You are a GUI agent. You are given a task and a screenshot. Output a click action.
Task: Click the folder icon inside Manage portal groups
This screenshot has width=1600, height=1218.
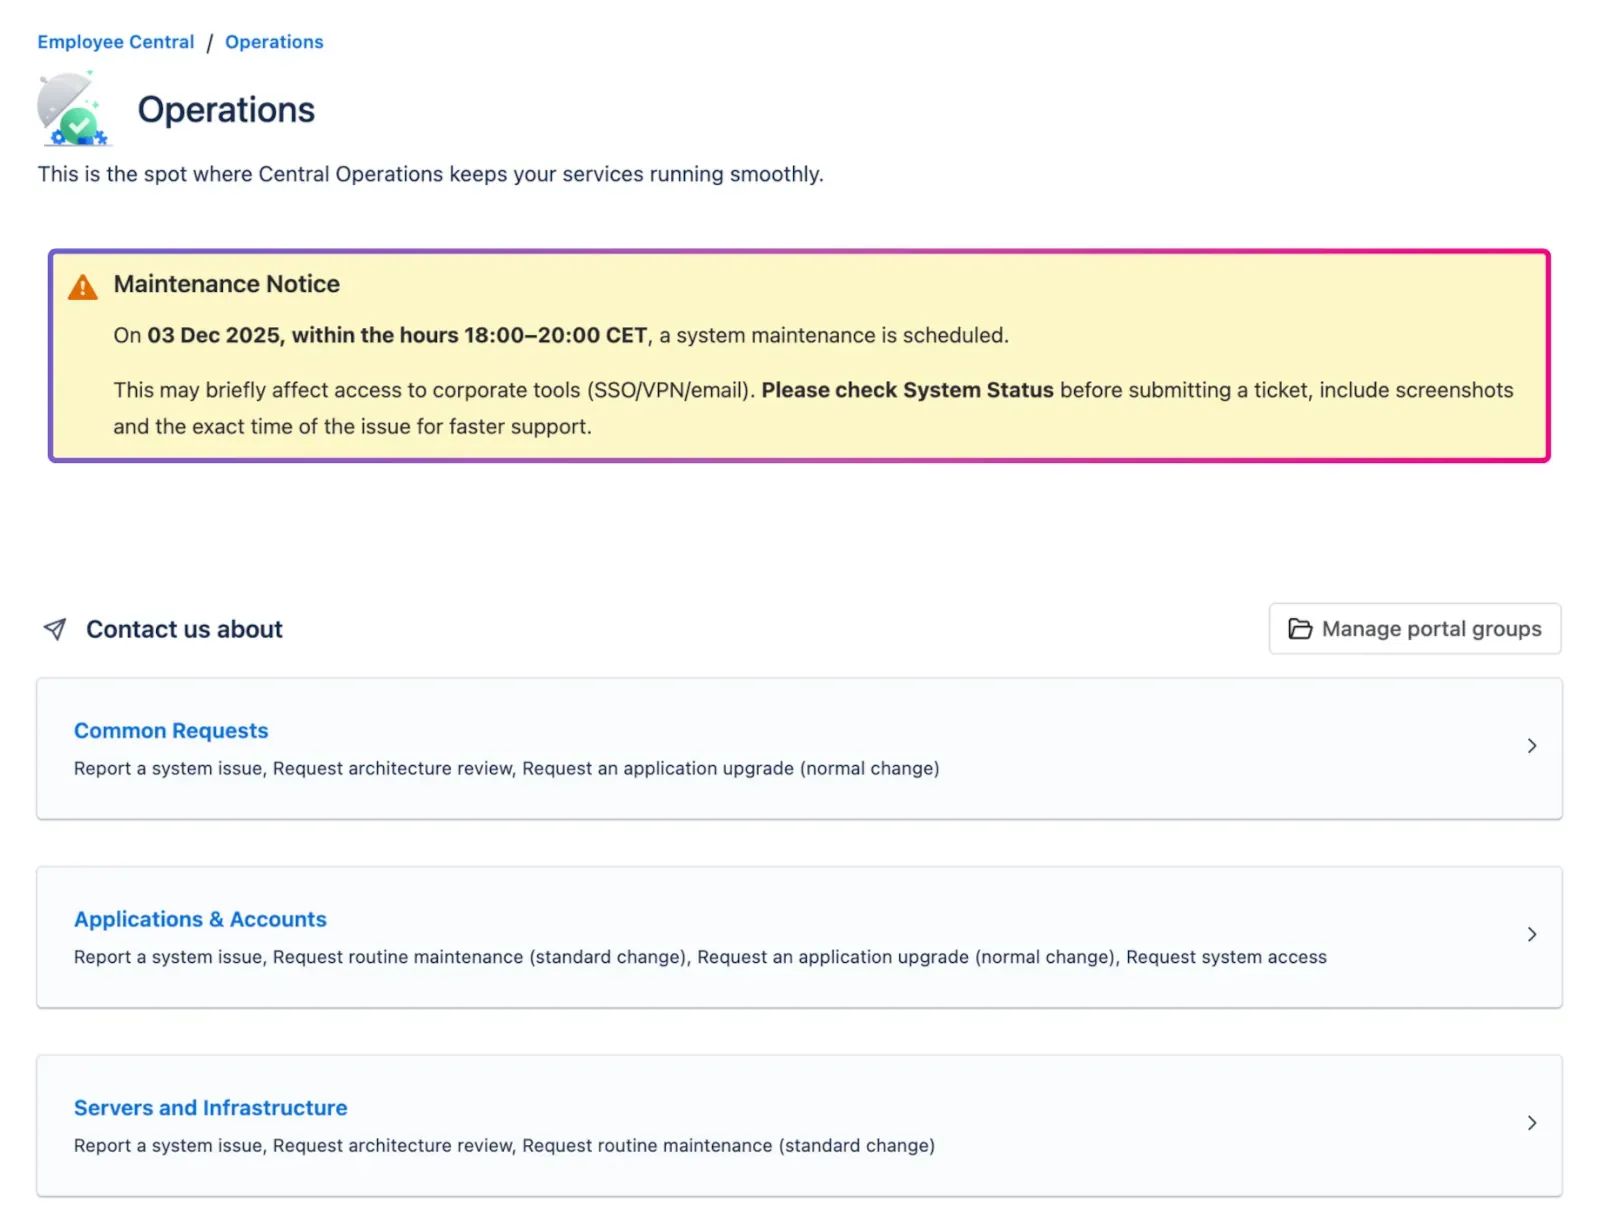click(x=1300, y=629)
